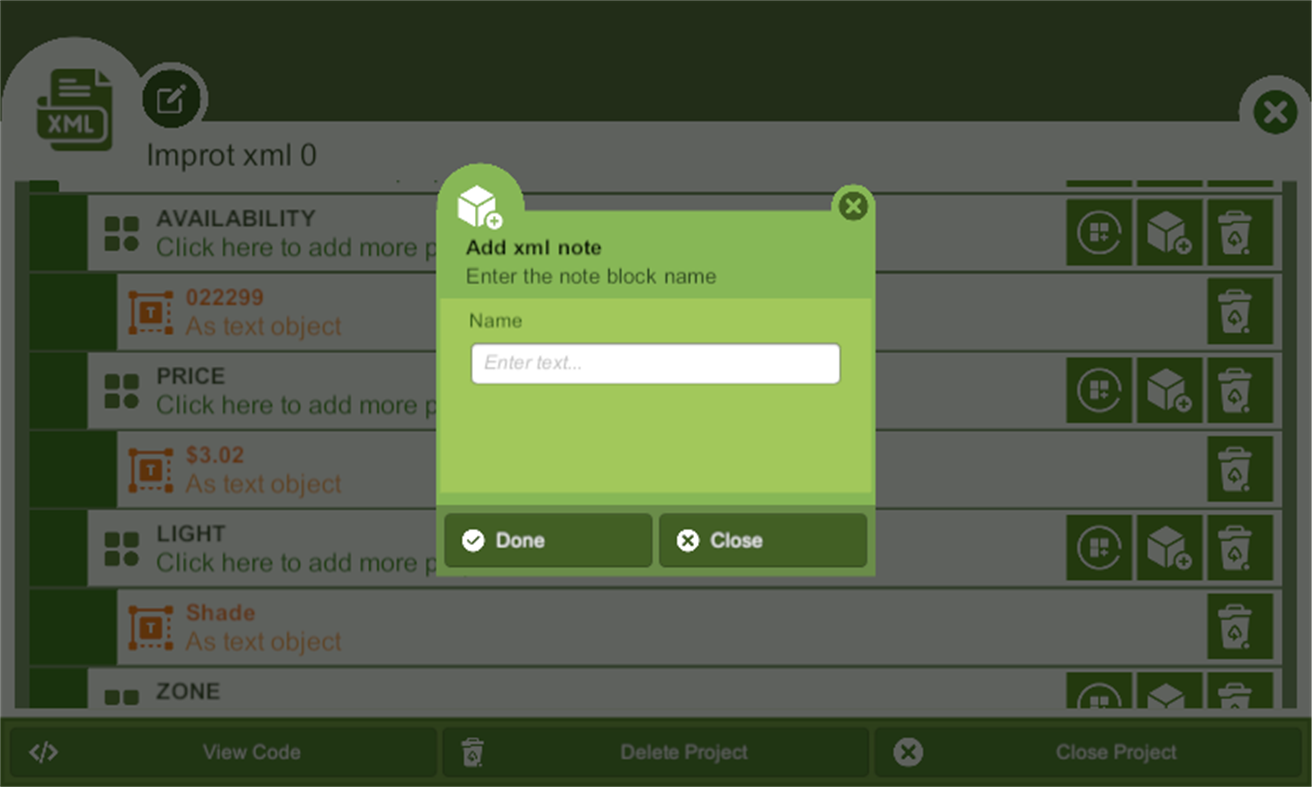Screen dimensions: 1312x787
Task: Dismiss the Add xml note dialog with its X
Action: (x=853, y=207)
